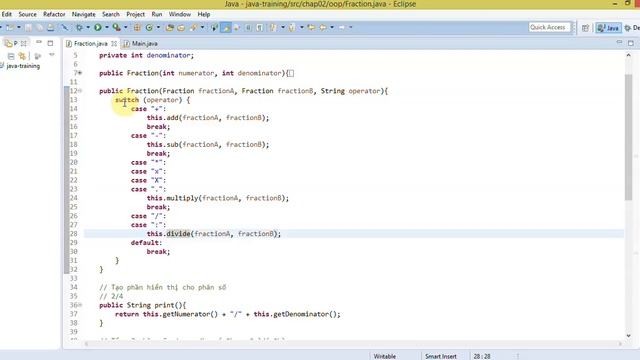Open the New file dropdown arrow
The height and width of the screenshot is (360, 640).
click(x=19, y=27)
